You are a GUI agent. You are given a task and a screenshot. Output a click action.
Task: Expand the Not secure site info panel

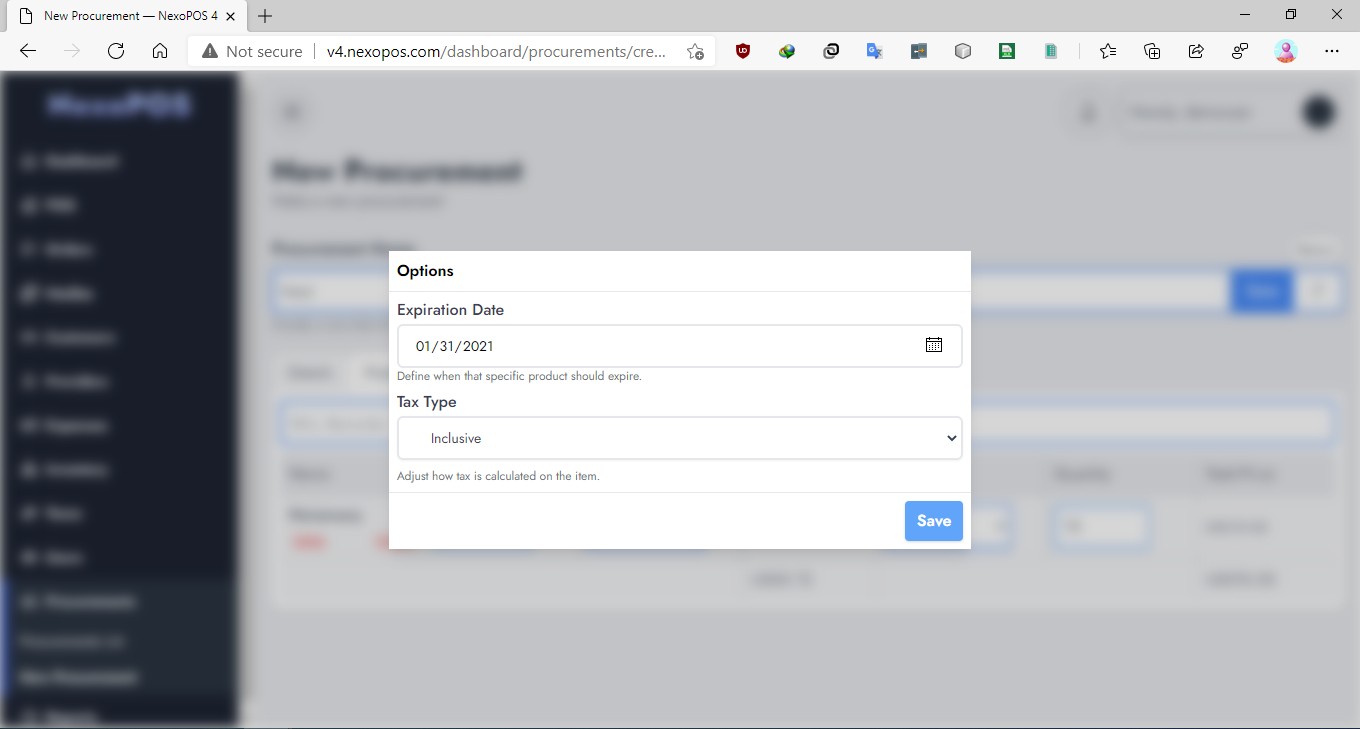[x=249, y=51]
